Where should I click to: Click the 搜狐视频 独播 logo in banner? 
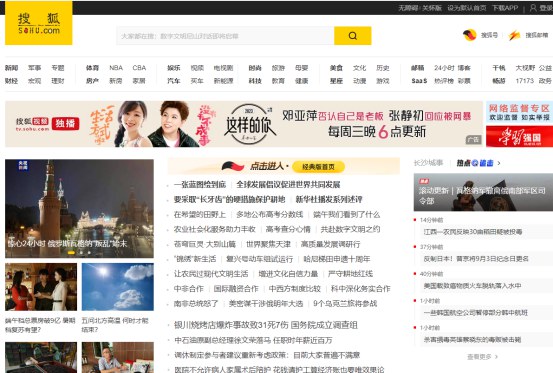coord(47,124)
